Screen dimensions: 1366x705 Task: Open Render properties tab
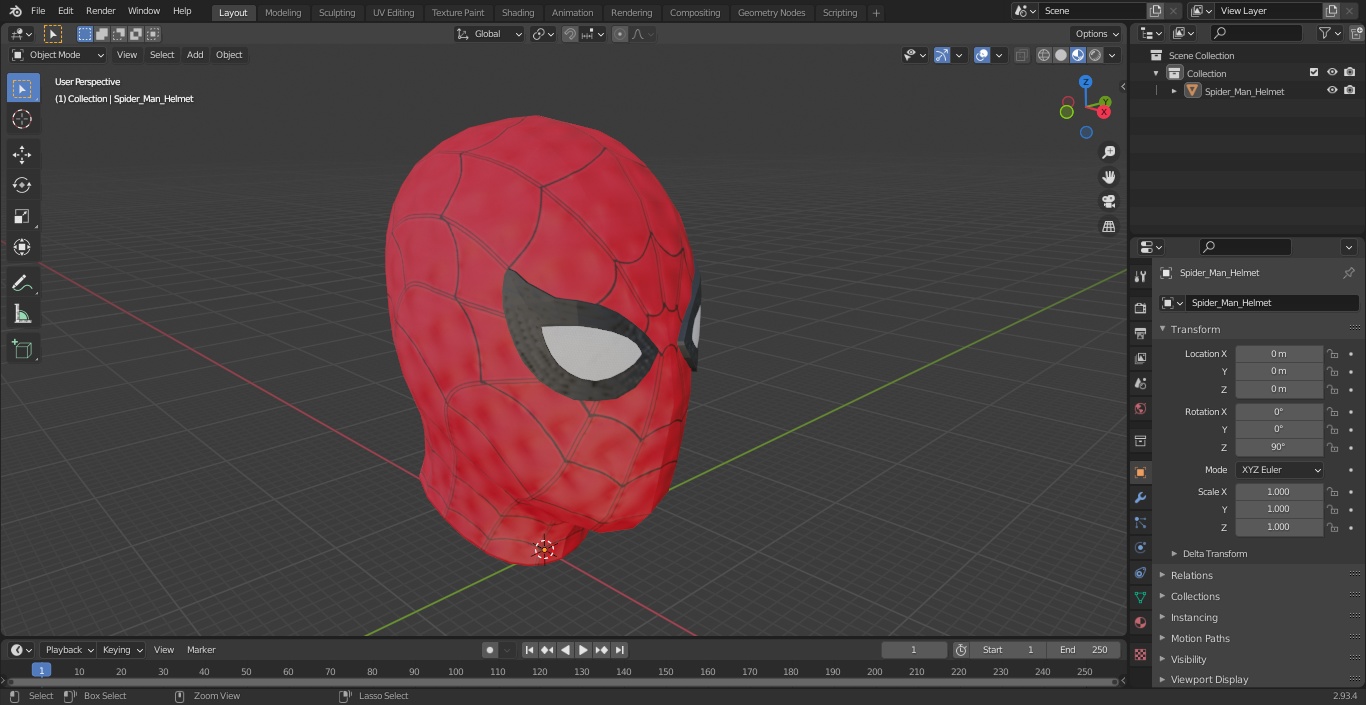[x=1140, y=308]
